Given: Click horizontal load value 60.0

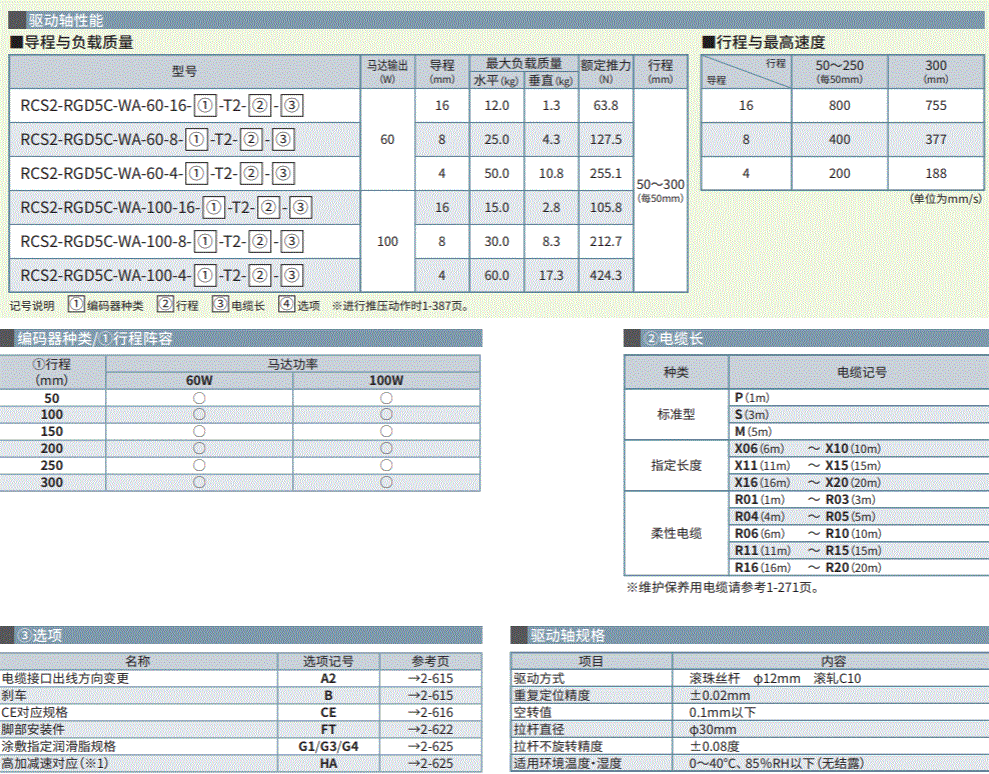Looking at the screenshot, I should click(496, 276).
